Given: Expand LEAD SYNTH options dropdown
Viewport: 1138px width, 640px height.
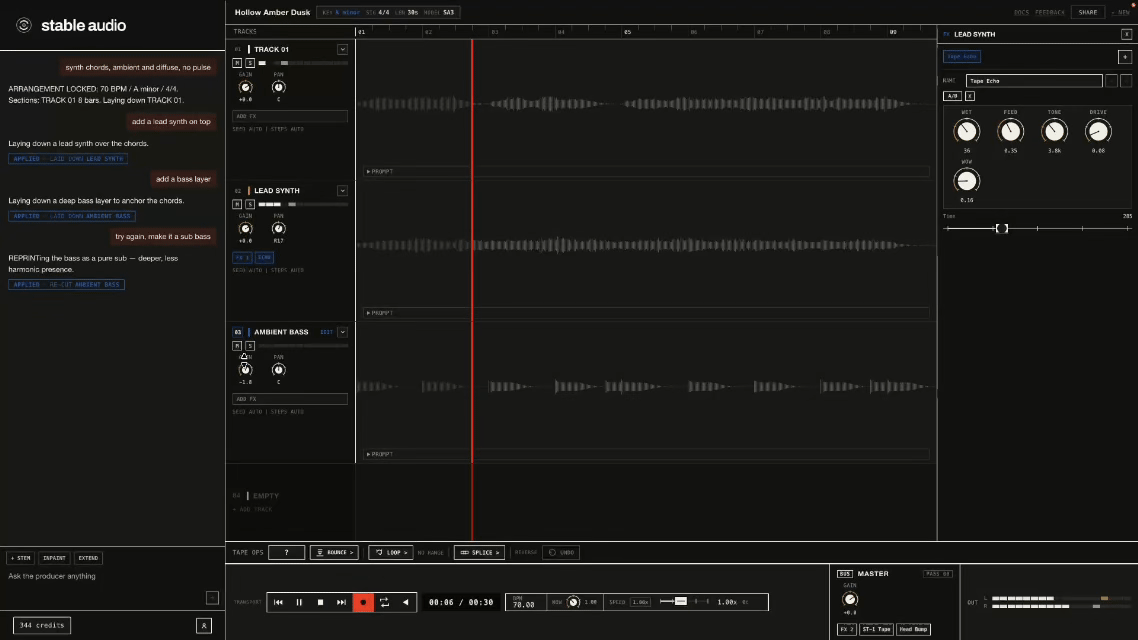Looking at the screenshot, I should point(342,191).
